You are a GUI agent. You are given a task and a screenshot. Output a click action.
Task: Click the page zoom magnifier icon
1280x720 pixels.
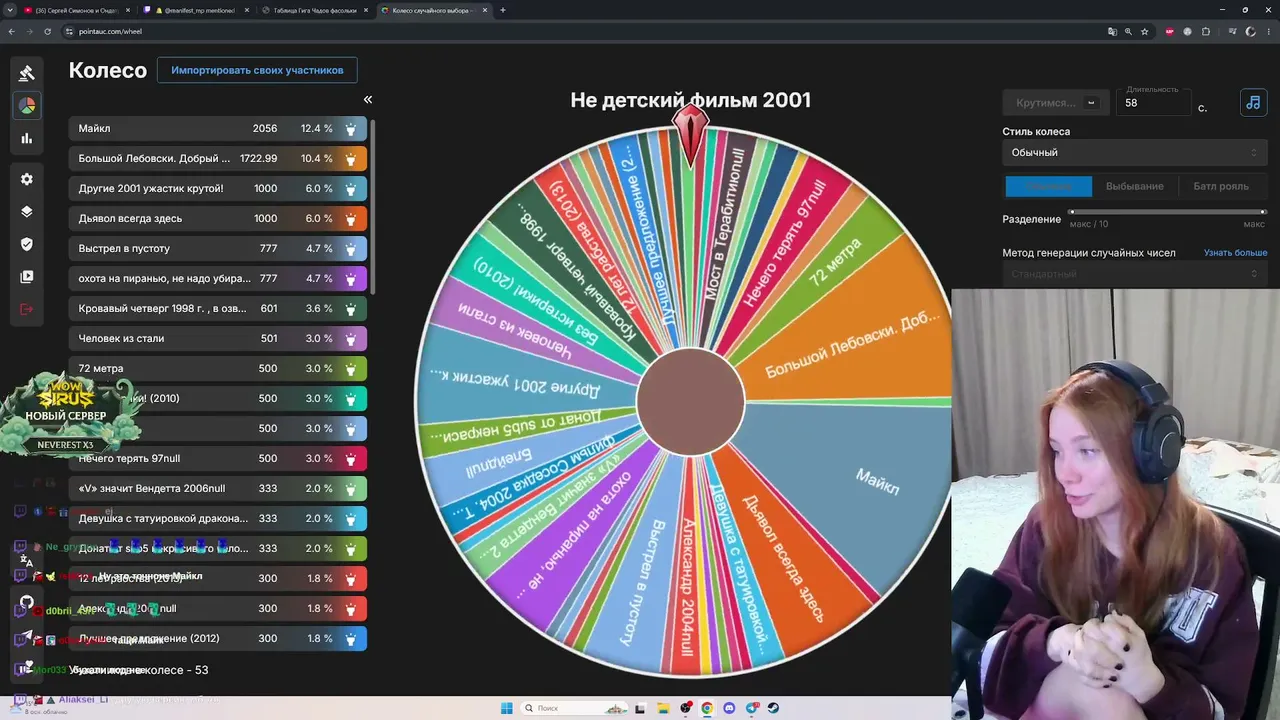(1128, 31)
